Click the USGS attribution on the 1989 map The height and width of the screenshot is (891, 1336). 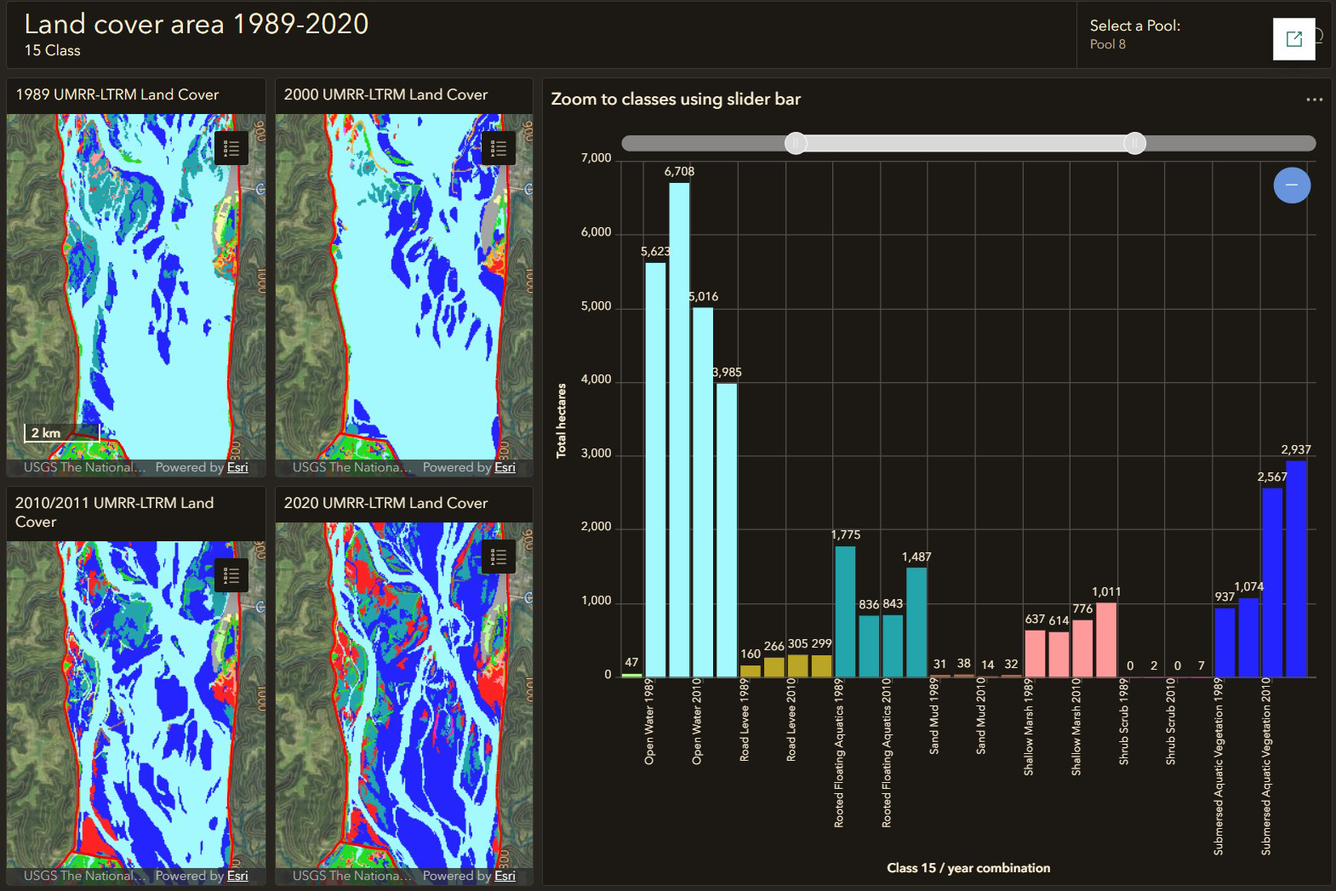(85, 467)
